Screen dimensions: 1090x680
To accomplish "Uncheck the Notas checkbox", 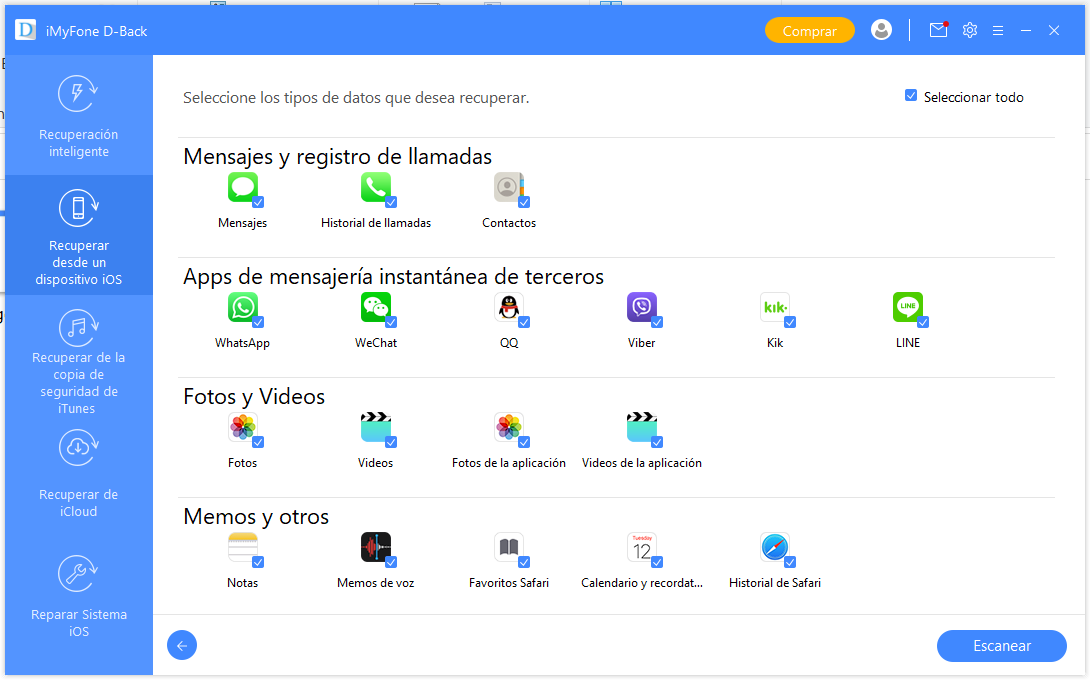I will 258,562.
